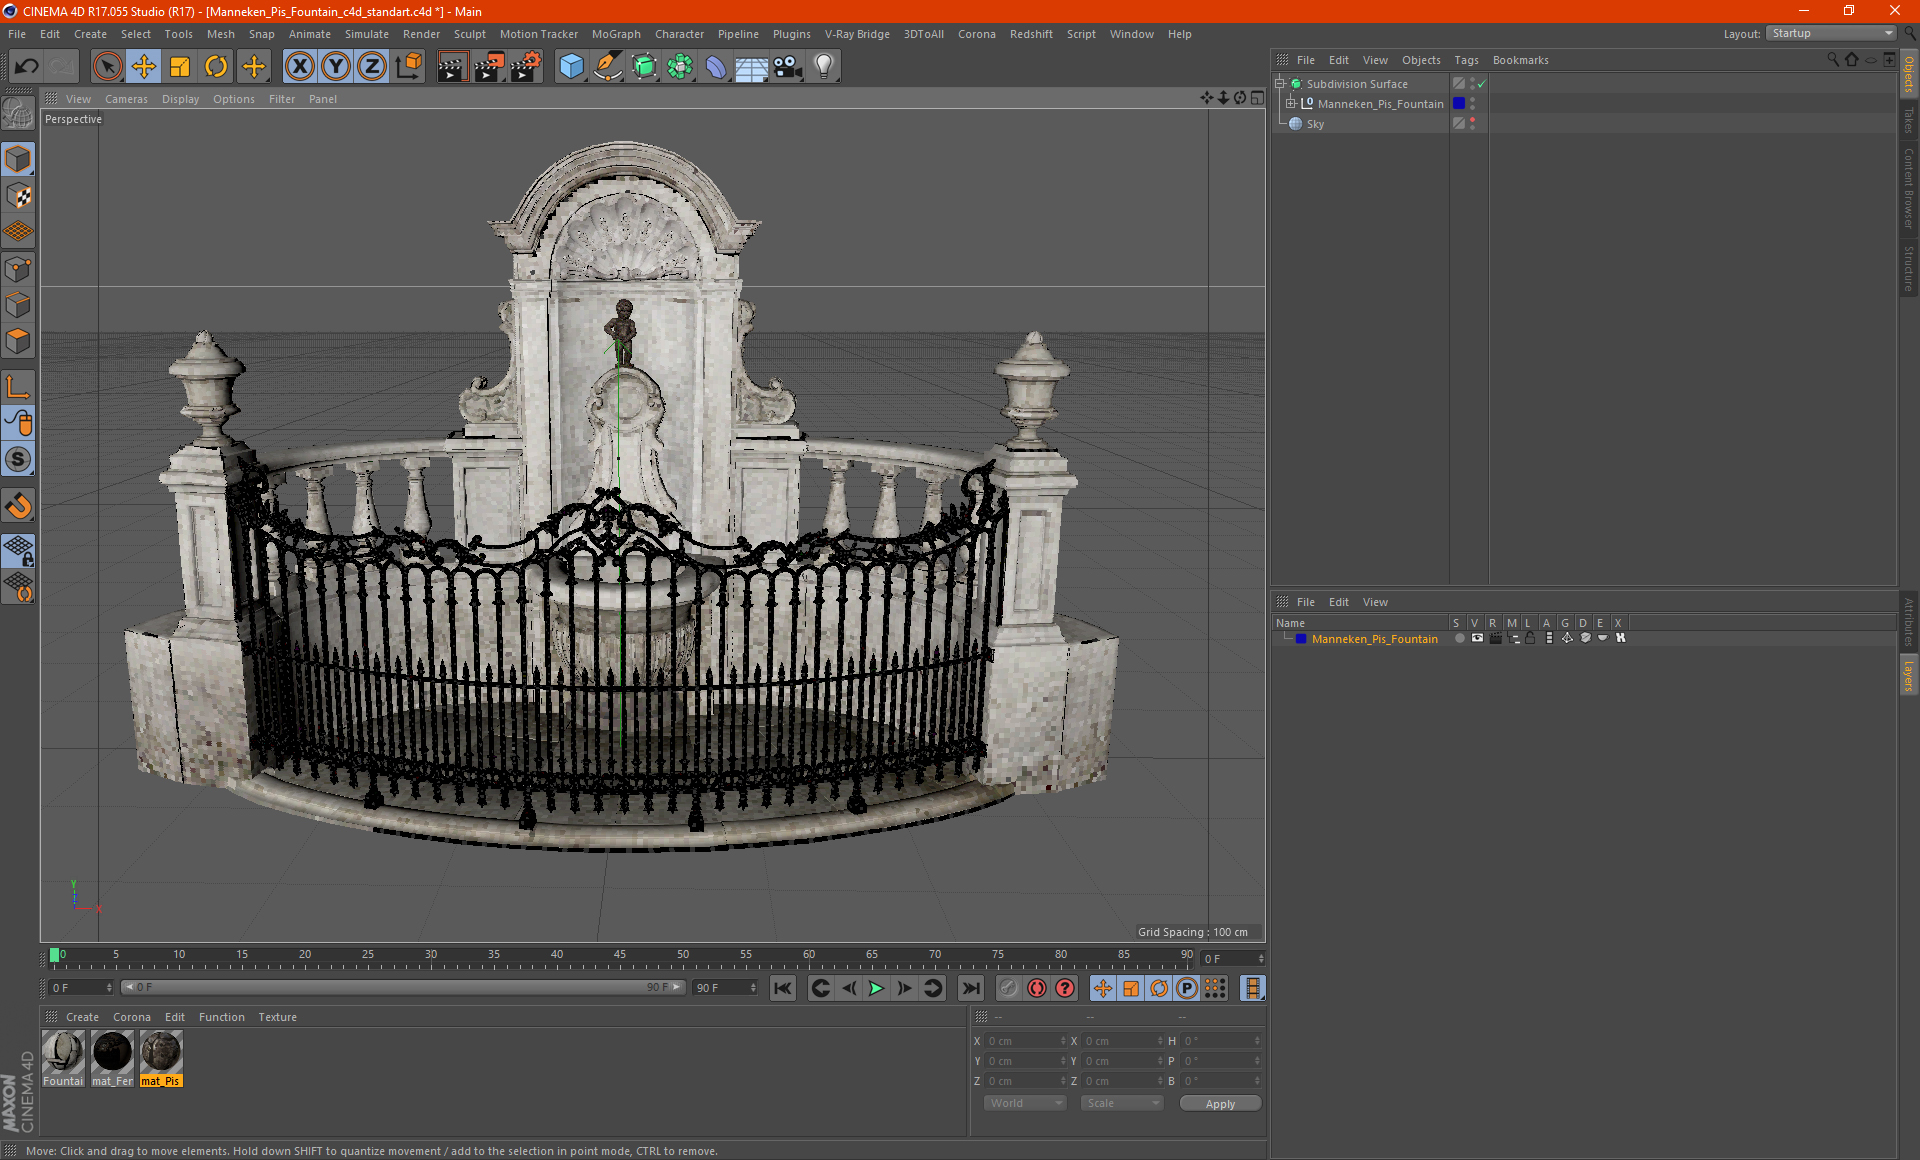Toggle Subdivision Surface enable checkmark
This screenshot has height=1160, width=1920.
coord(1482,84)
